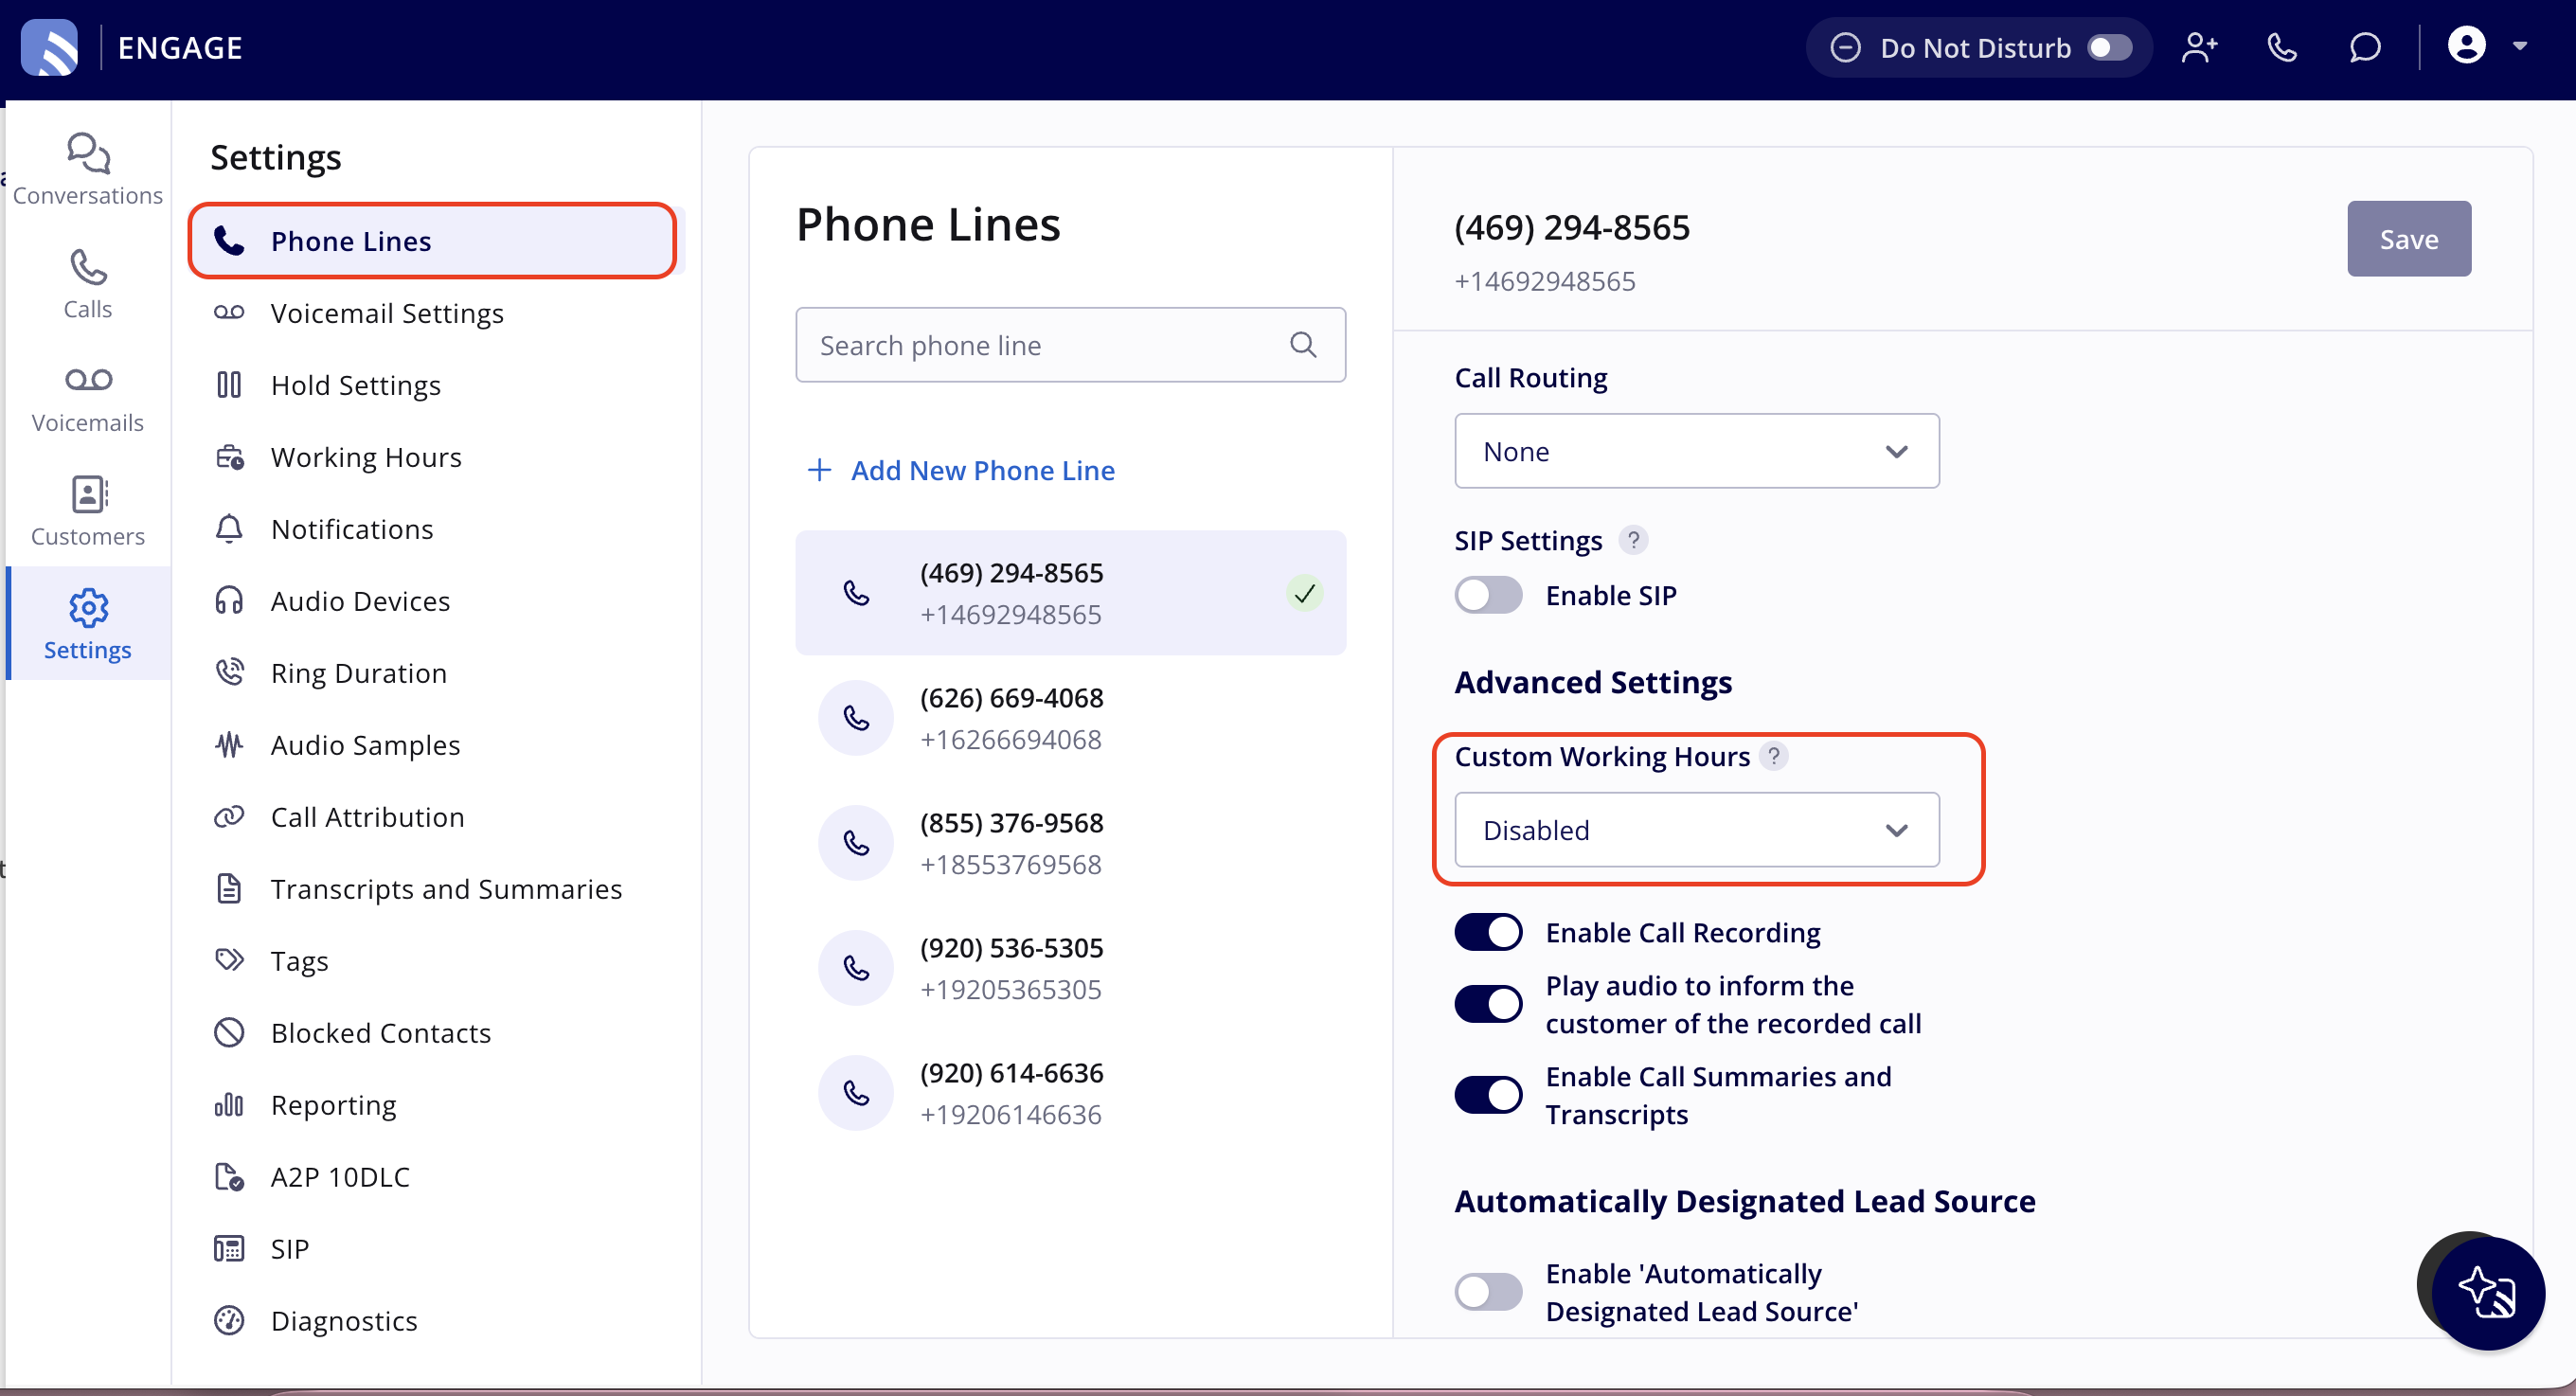Click the profile avatar icon
Image resolution: width=2576 pixels, height=1396 pixels.
tap(2466, 45)
